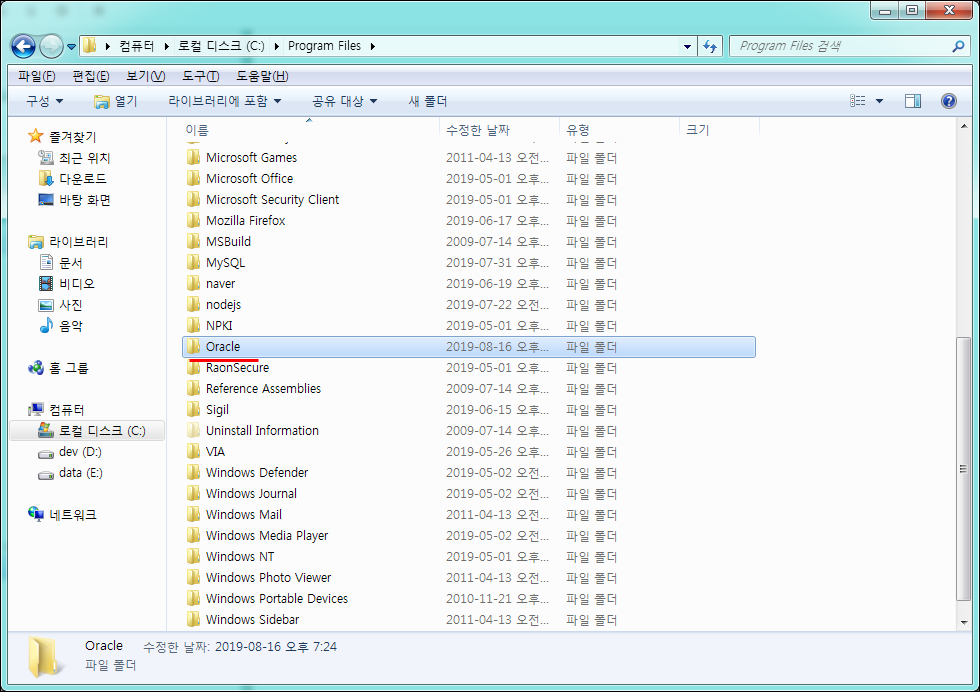980x692 pixels.
Task: Click 컴퓨터 in the address breadcrumb
Action: coord(136,46)
